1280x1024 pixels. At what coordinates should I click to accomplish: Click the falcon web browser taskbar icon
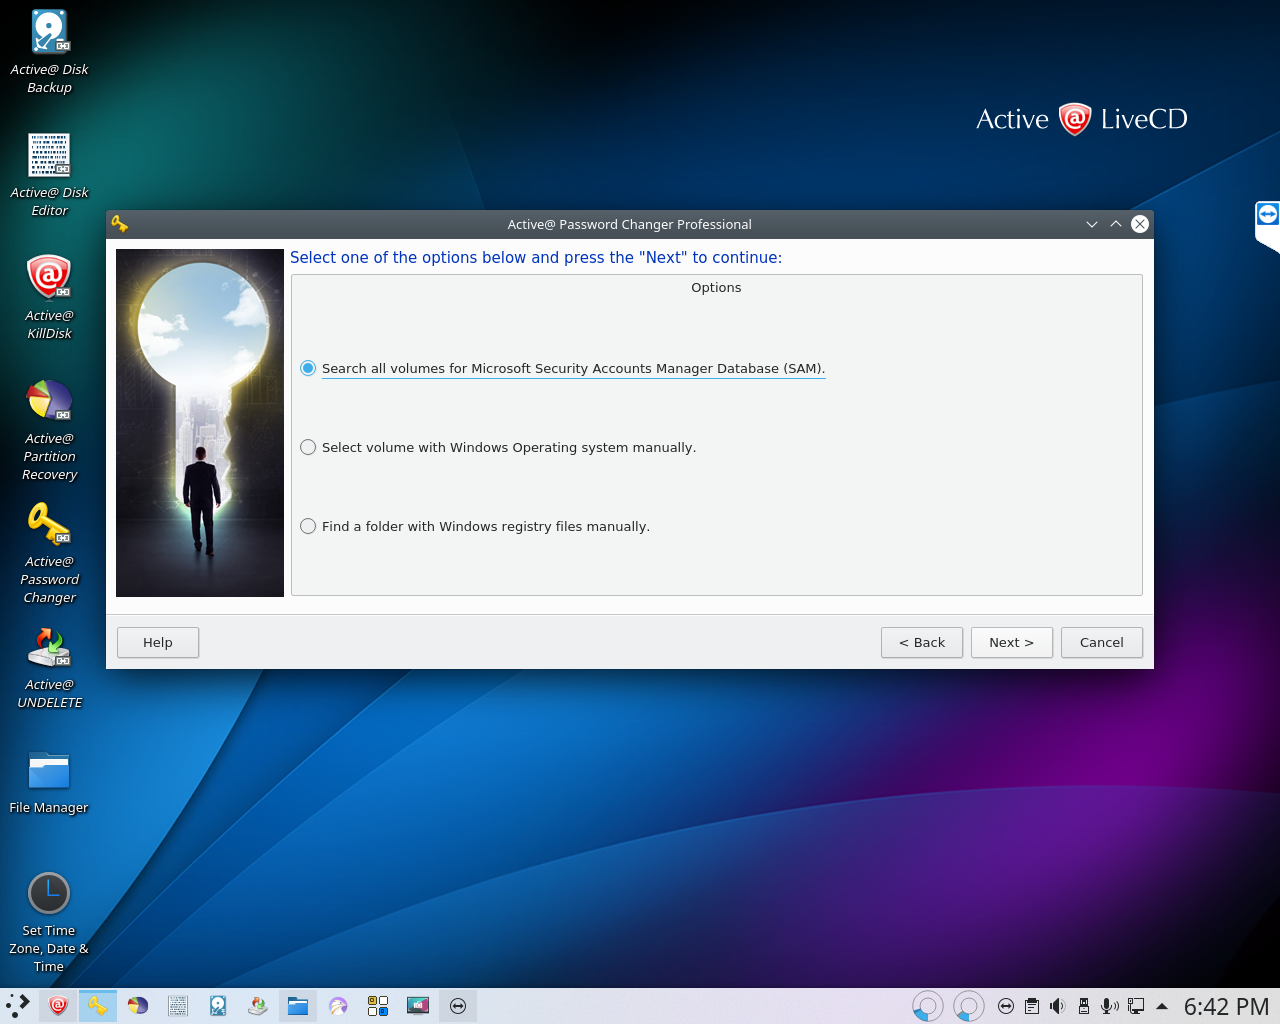tap(338, 1006)
